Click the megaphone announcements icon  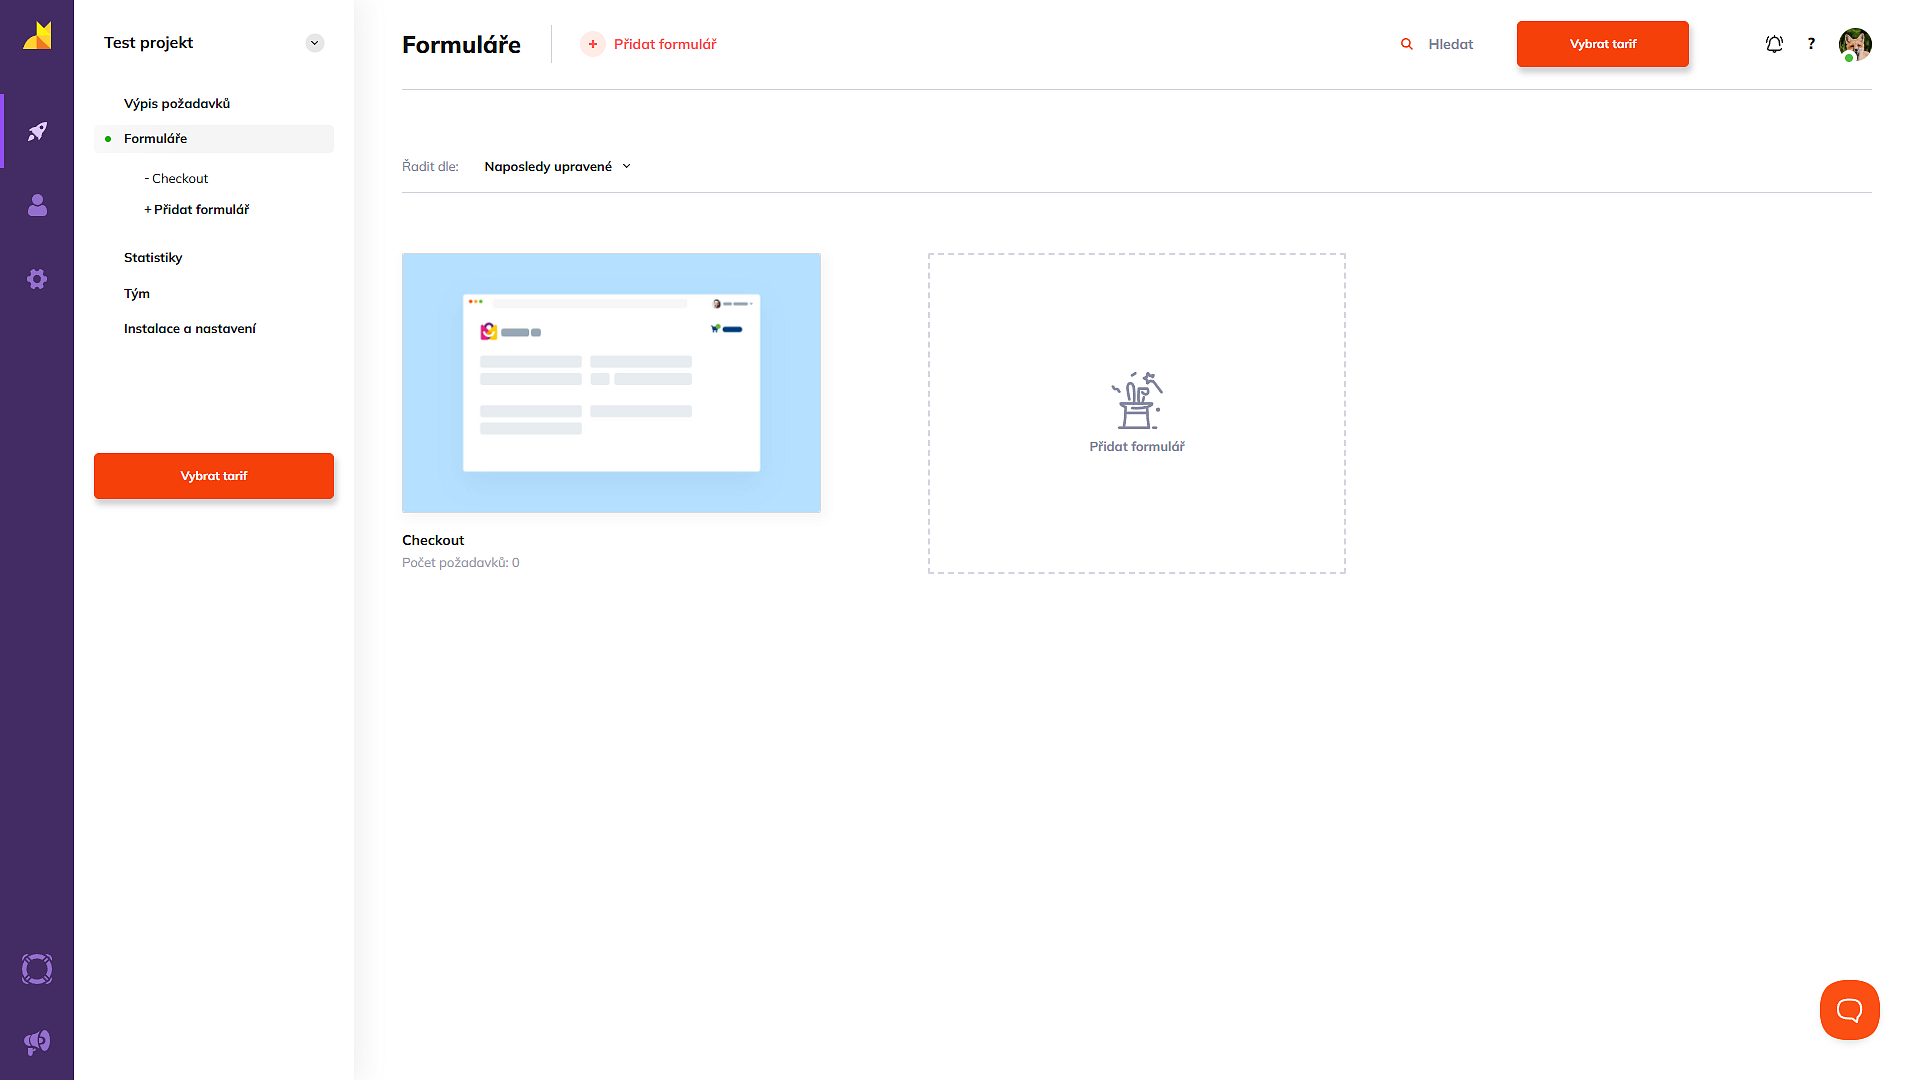tap(37, 1042)
